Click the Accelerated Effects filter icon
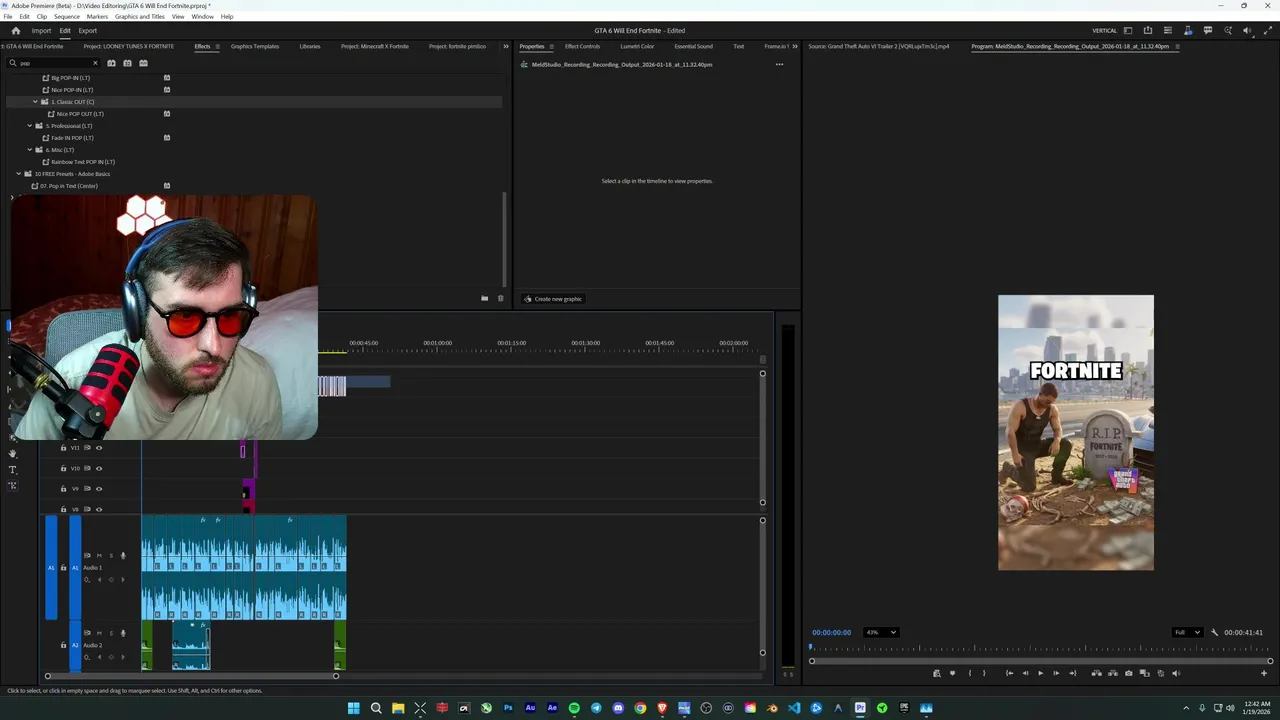The image size is (1280, 720). (111, 63)
